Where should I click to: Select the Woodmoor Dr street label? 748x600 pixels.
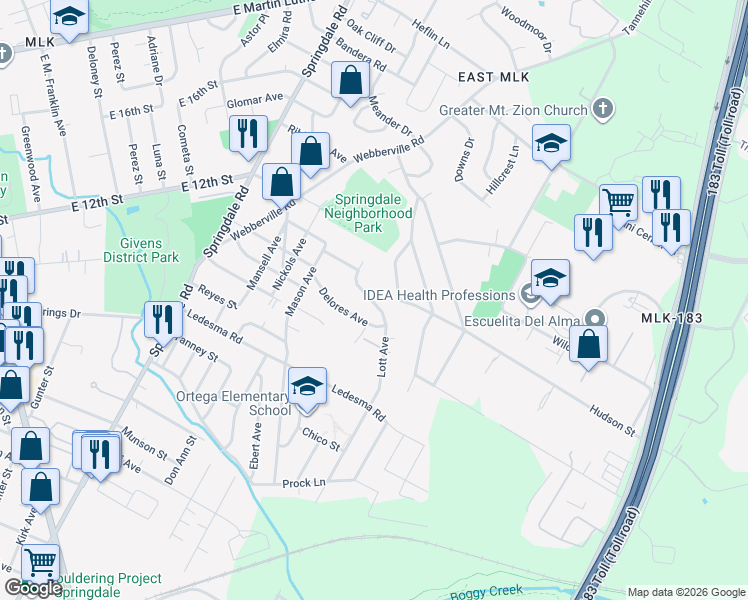point(527,30)
